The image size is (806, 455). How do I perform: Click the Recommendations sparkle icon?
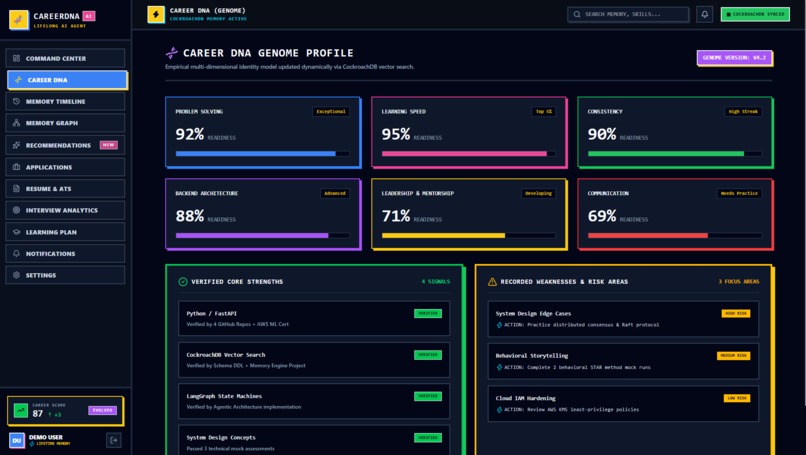(16, 145)
